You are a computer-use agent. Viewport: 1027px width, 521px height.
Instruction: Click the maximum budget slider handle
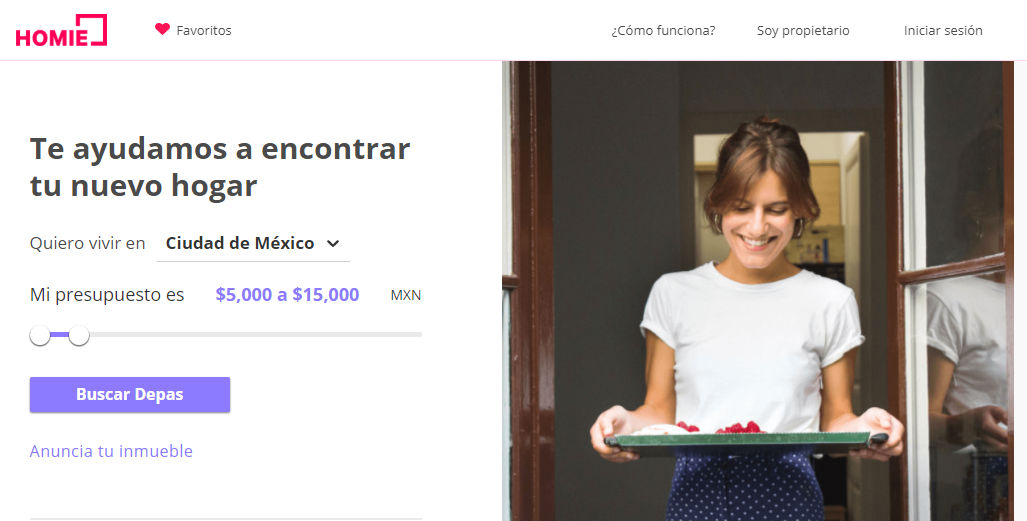pyautogui.click(x=79, y=335)
